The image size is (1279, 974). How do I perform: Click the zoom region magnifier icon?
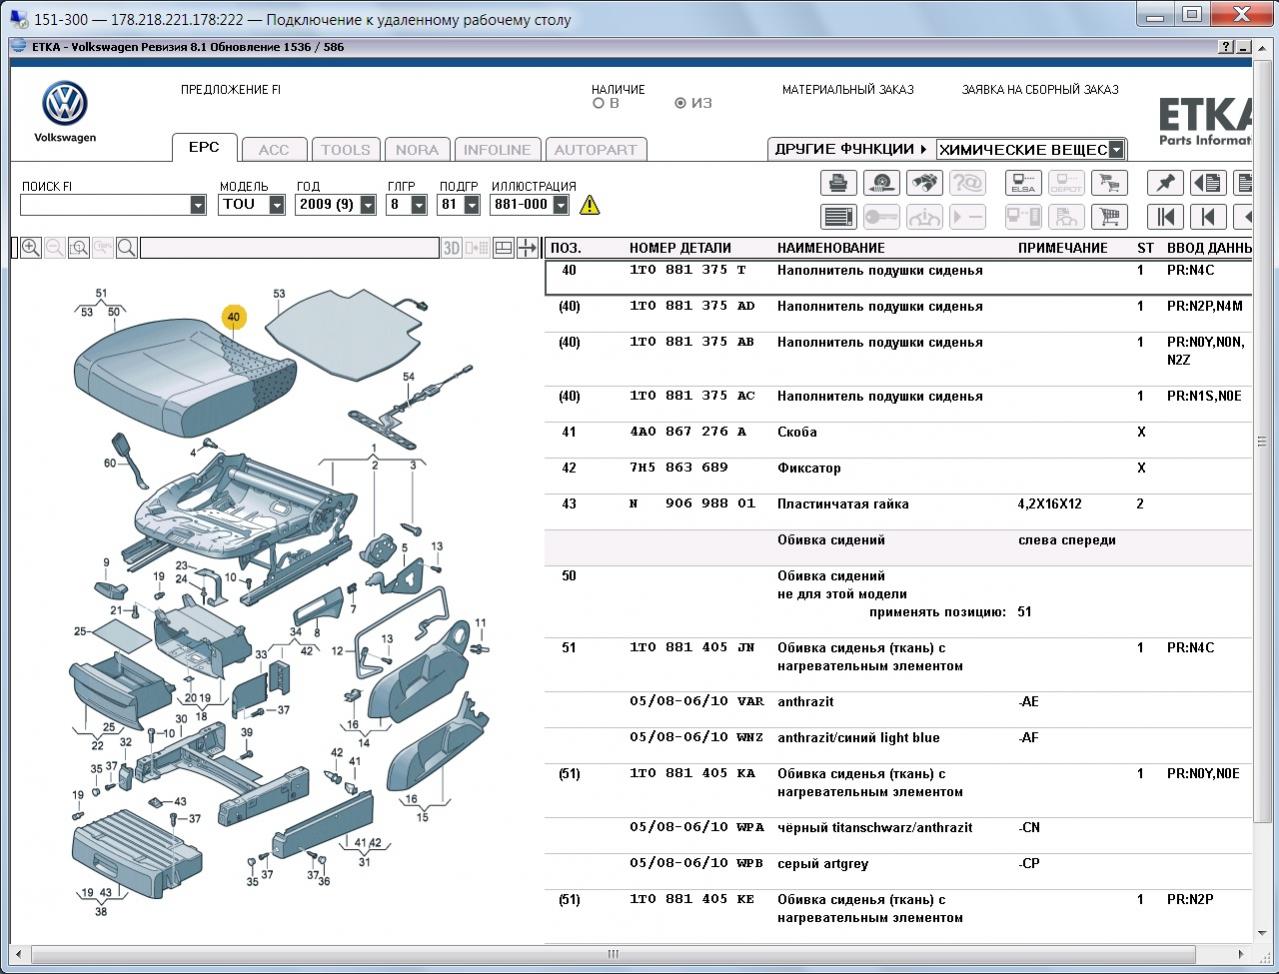click(x=79, y=248)
